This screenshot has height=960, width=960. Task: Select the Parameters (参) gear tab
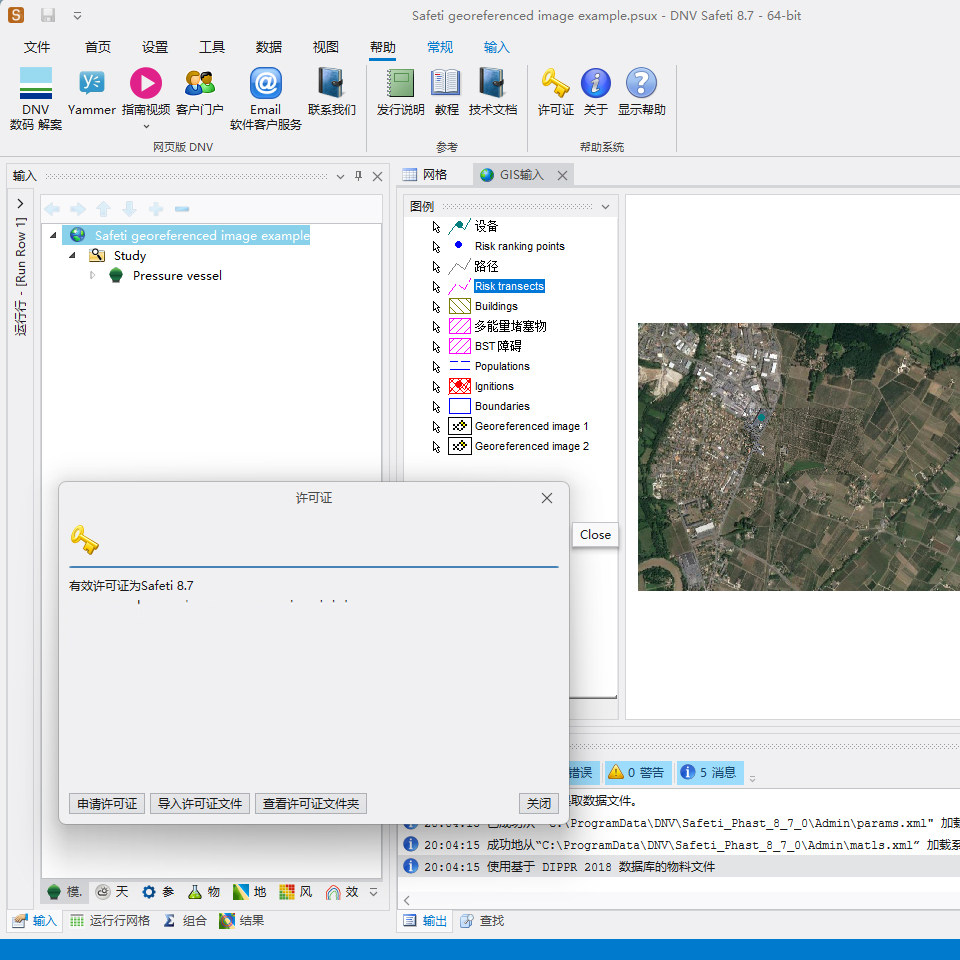tap(158, 892)
